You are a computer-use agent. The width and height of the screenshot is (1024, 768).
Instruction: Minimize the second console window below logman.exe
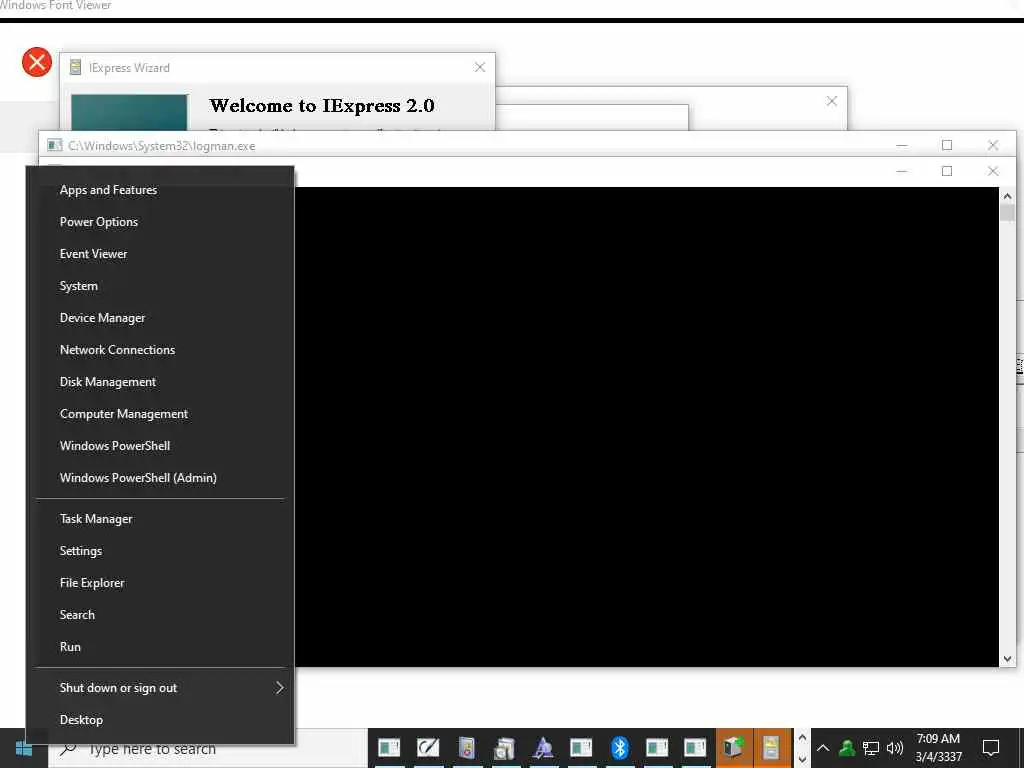pos(902,171)
